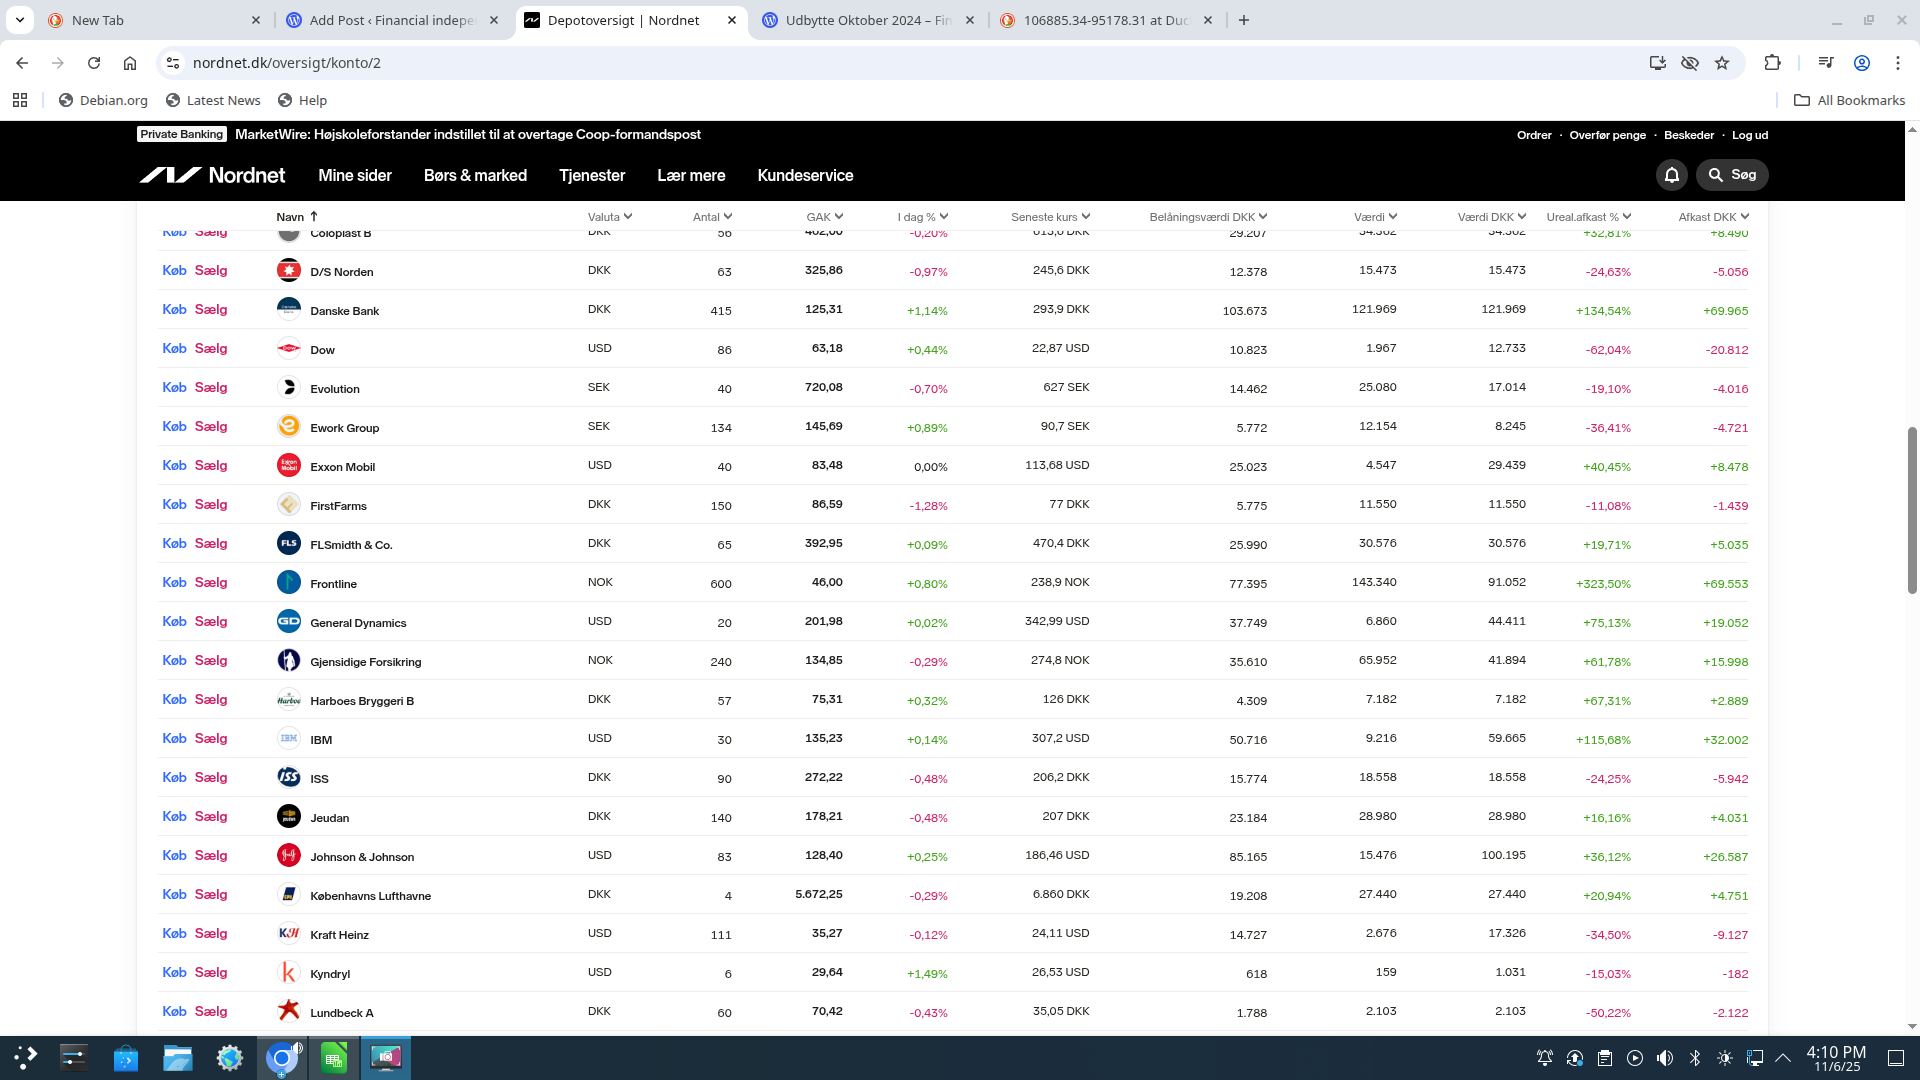Screen dimensions: 1920x1080
Task: Click the Exxon Mobil logo icon
Action: (289, 465)
